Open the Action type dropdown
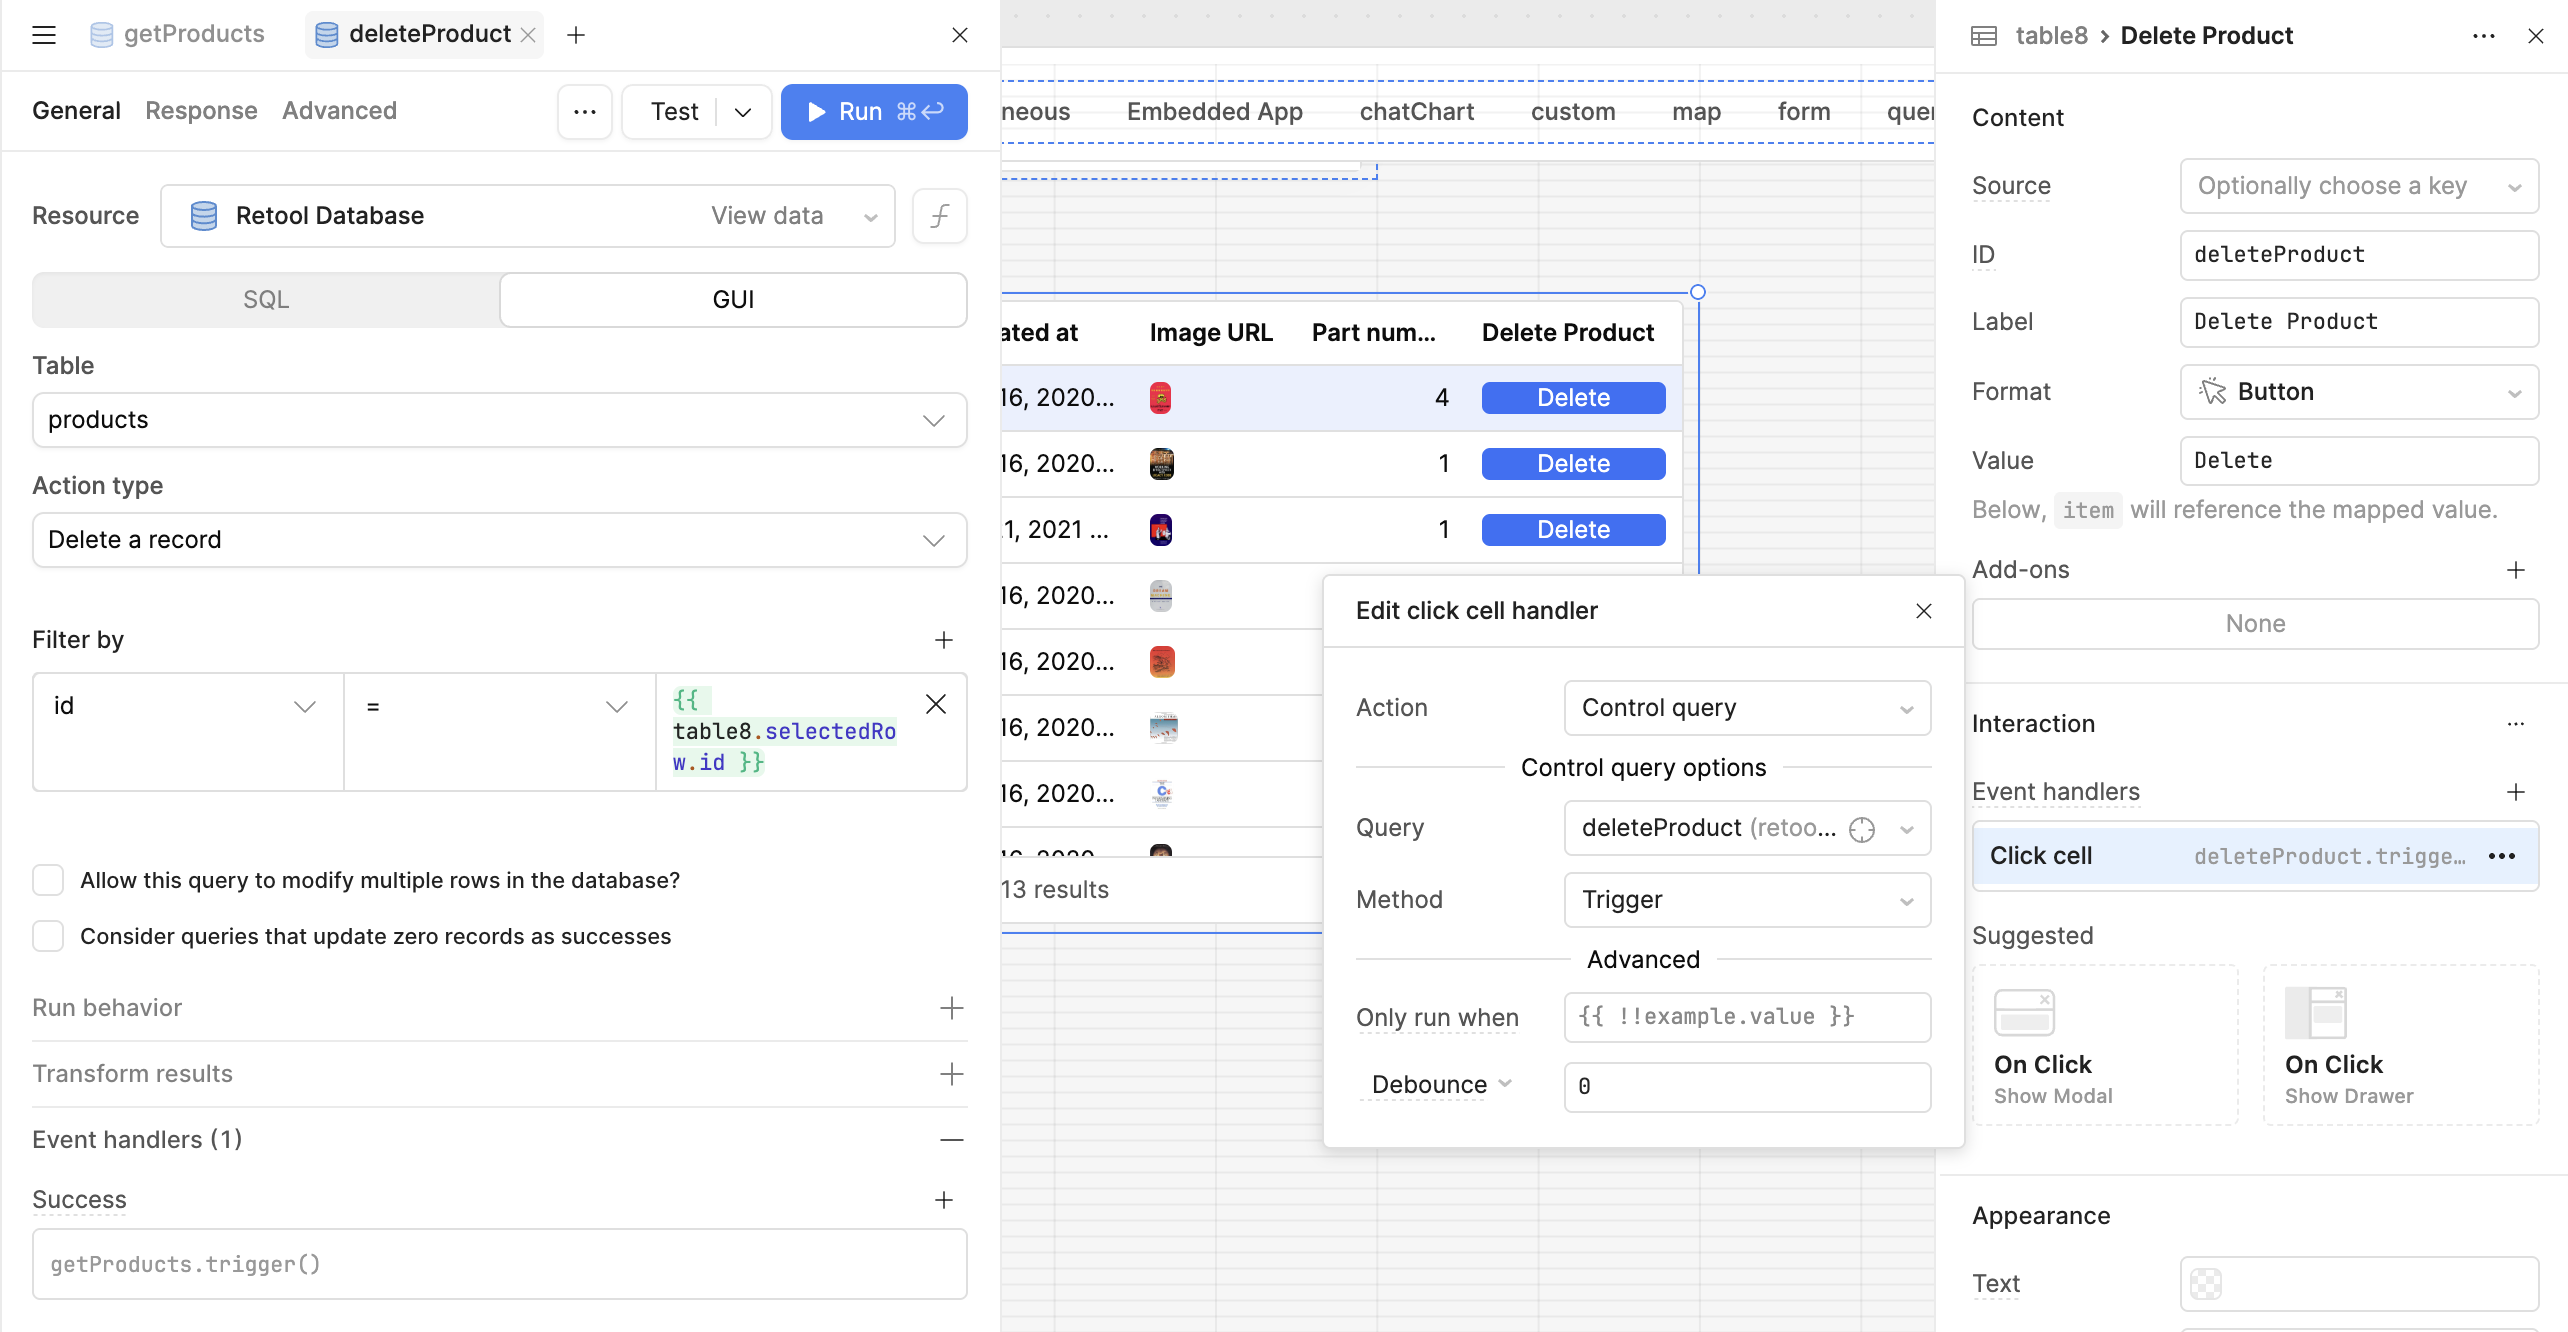 click(x=499, y=540)
